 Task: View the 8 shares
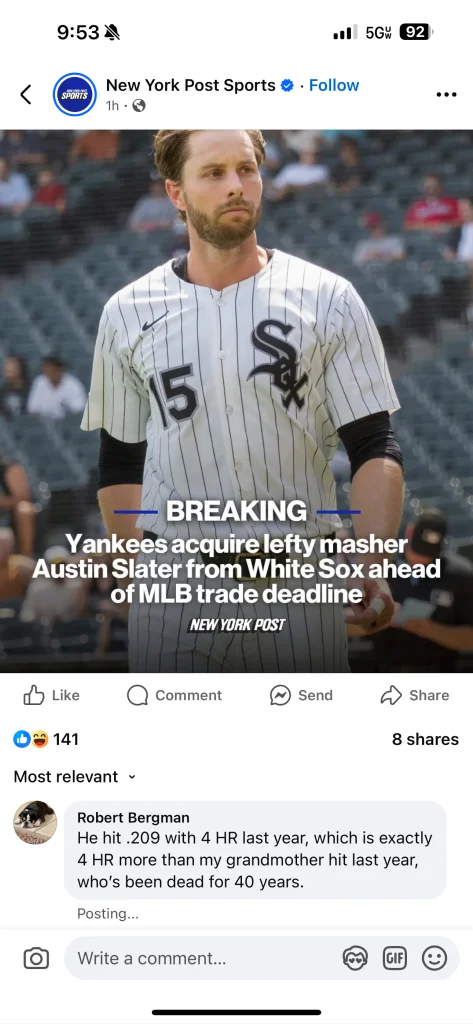425,739
